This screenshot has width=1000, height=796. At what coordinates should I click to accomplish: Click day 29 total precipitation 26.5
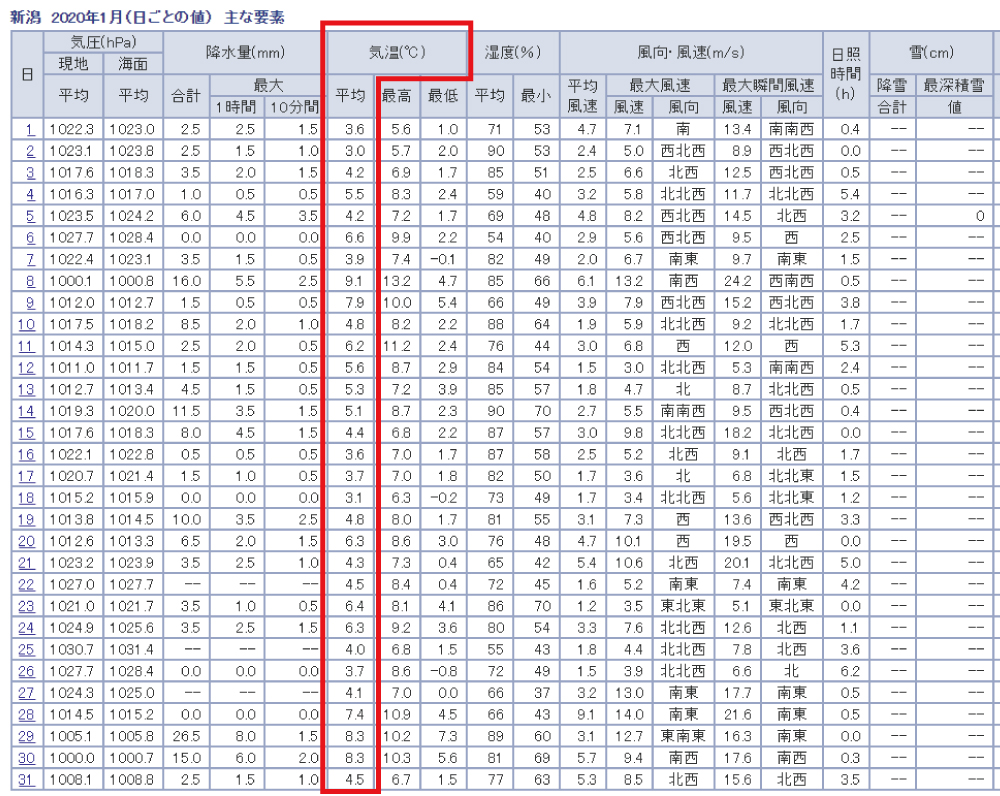coord(185,736)
